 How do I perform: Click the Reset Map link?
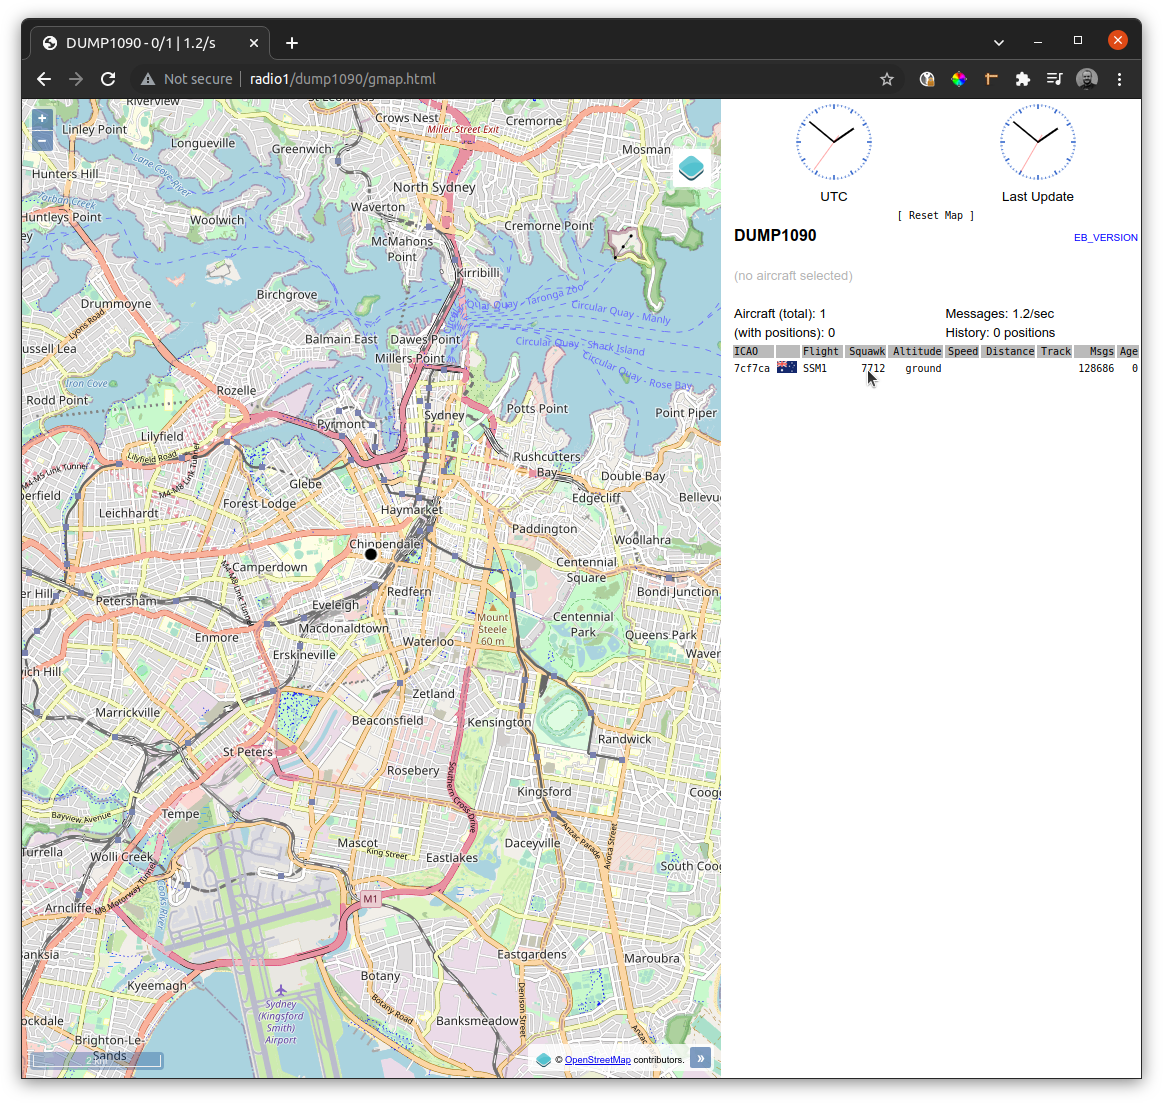click(935, 216)
